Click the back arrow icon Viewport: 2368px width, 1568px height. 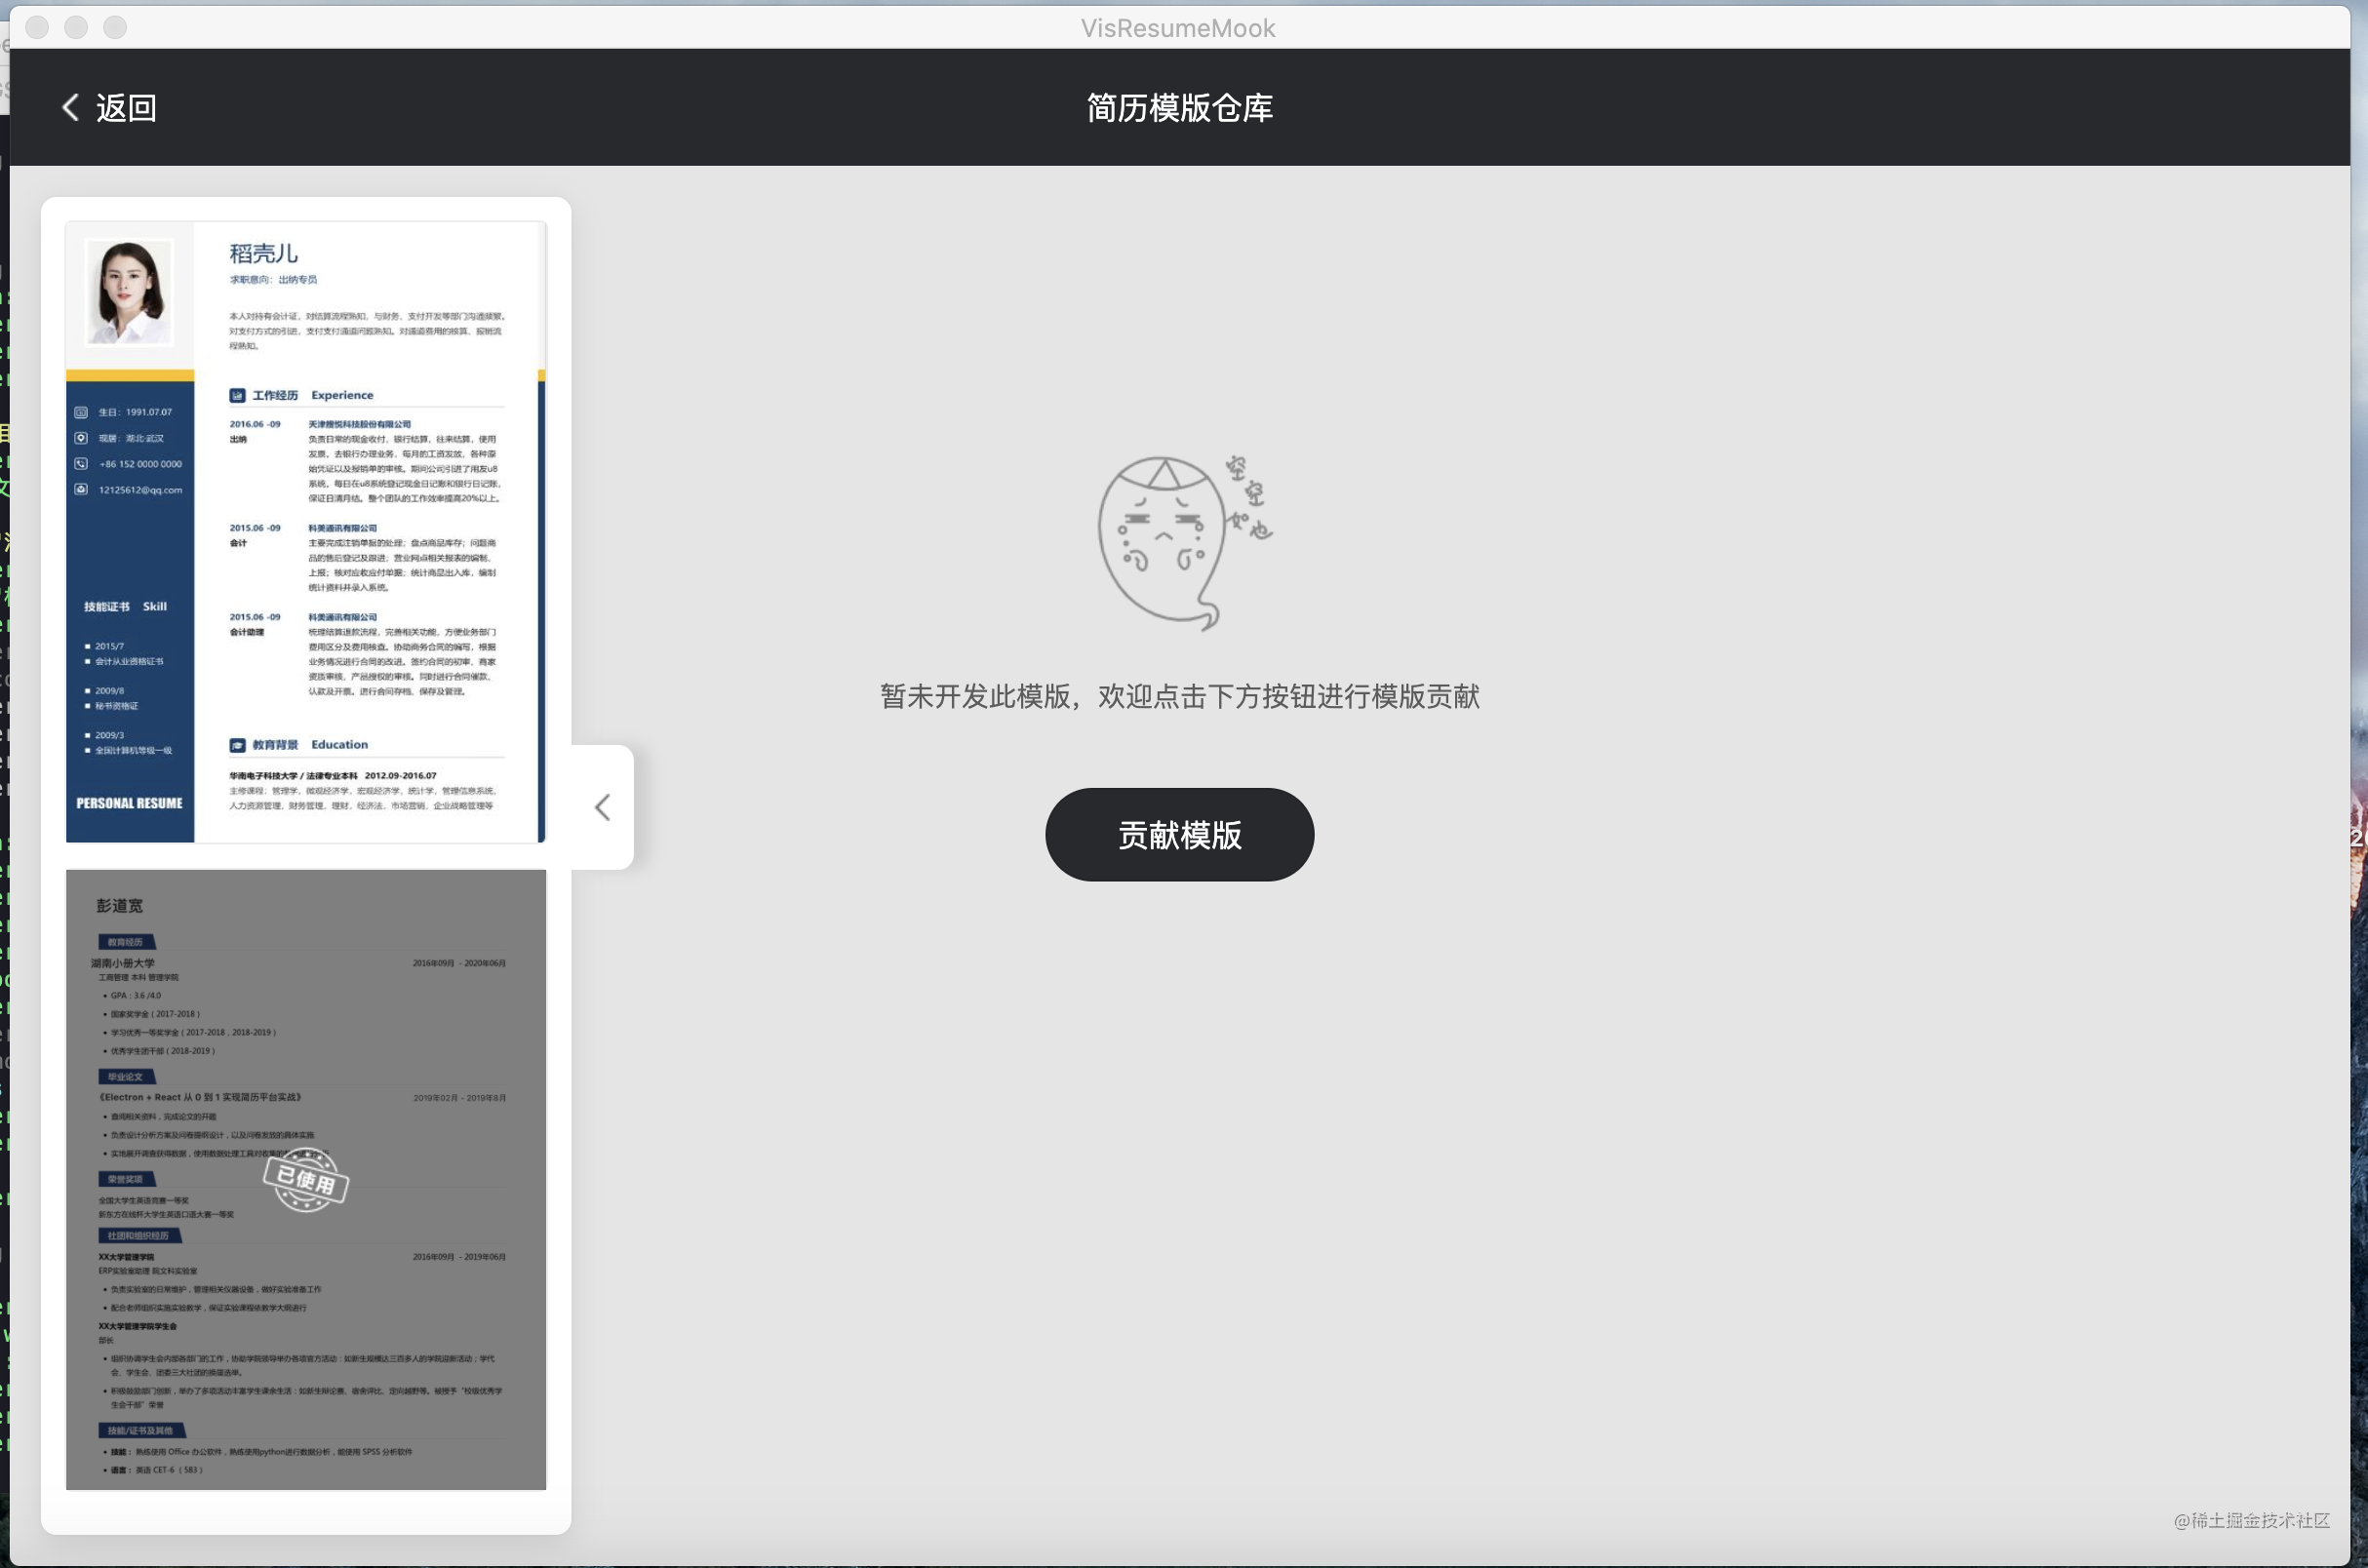(70, 108)
